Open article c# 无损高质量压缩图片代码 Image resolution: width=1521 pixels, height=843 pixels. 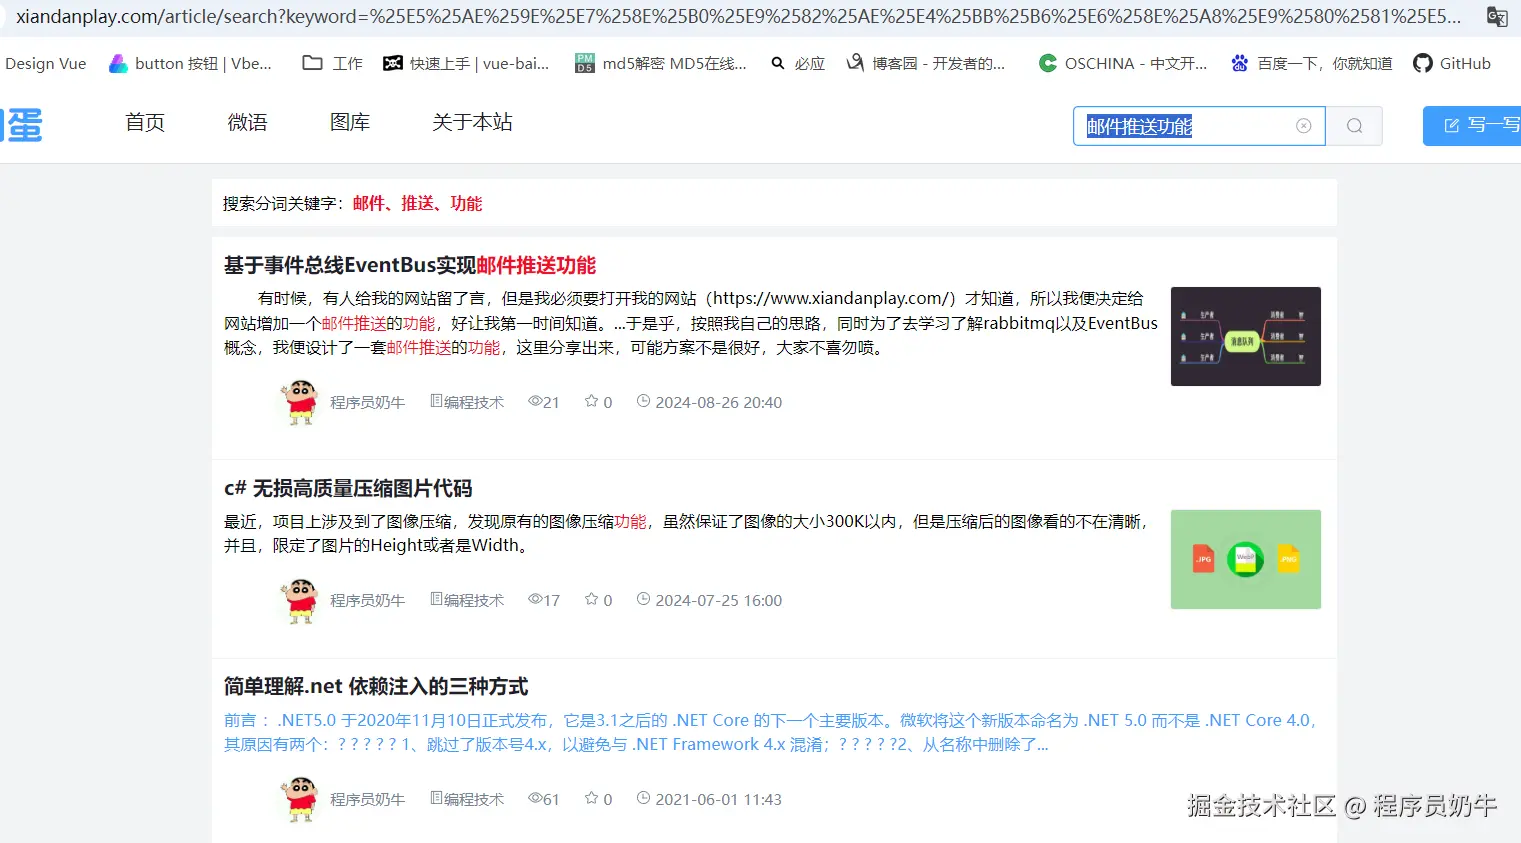point(348,488)
